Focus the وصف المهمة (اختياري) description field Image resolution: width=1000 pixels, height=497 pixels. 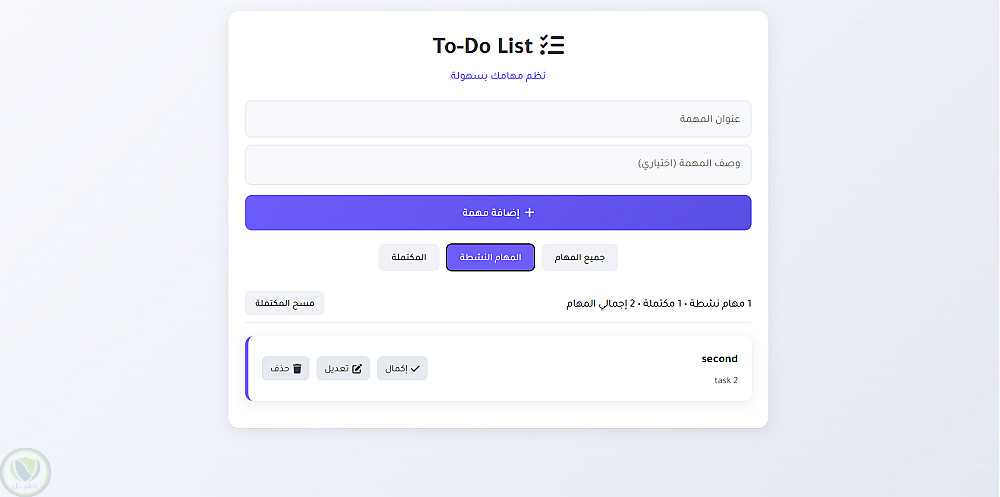(x=498, y=163)
